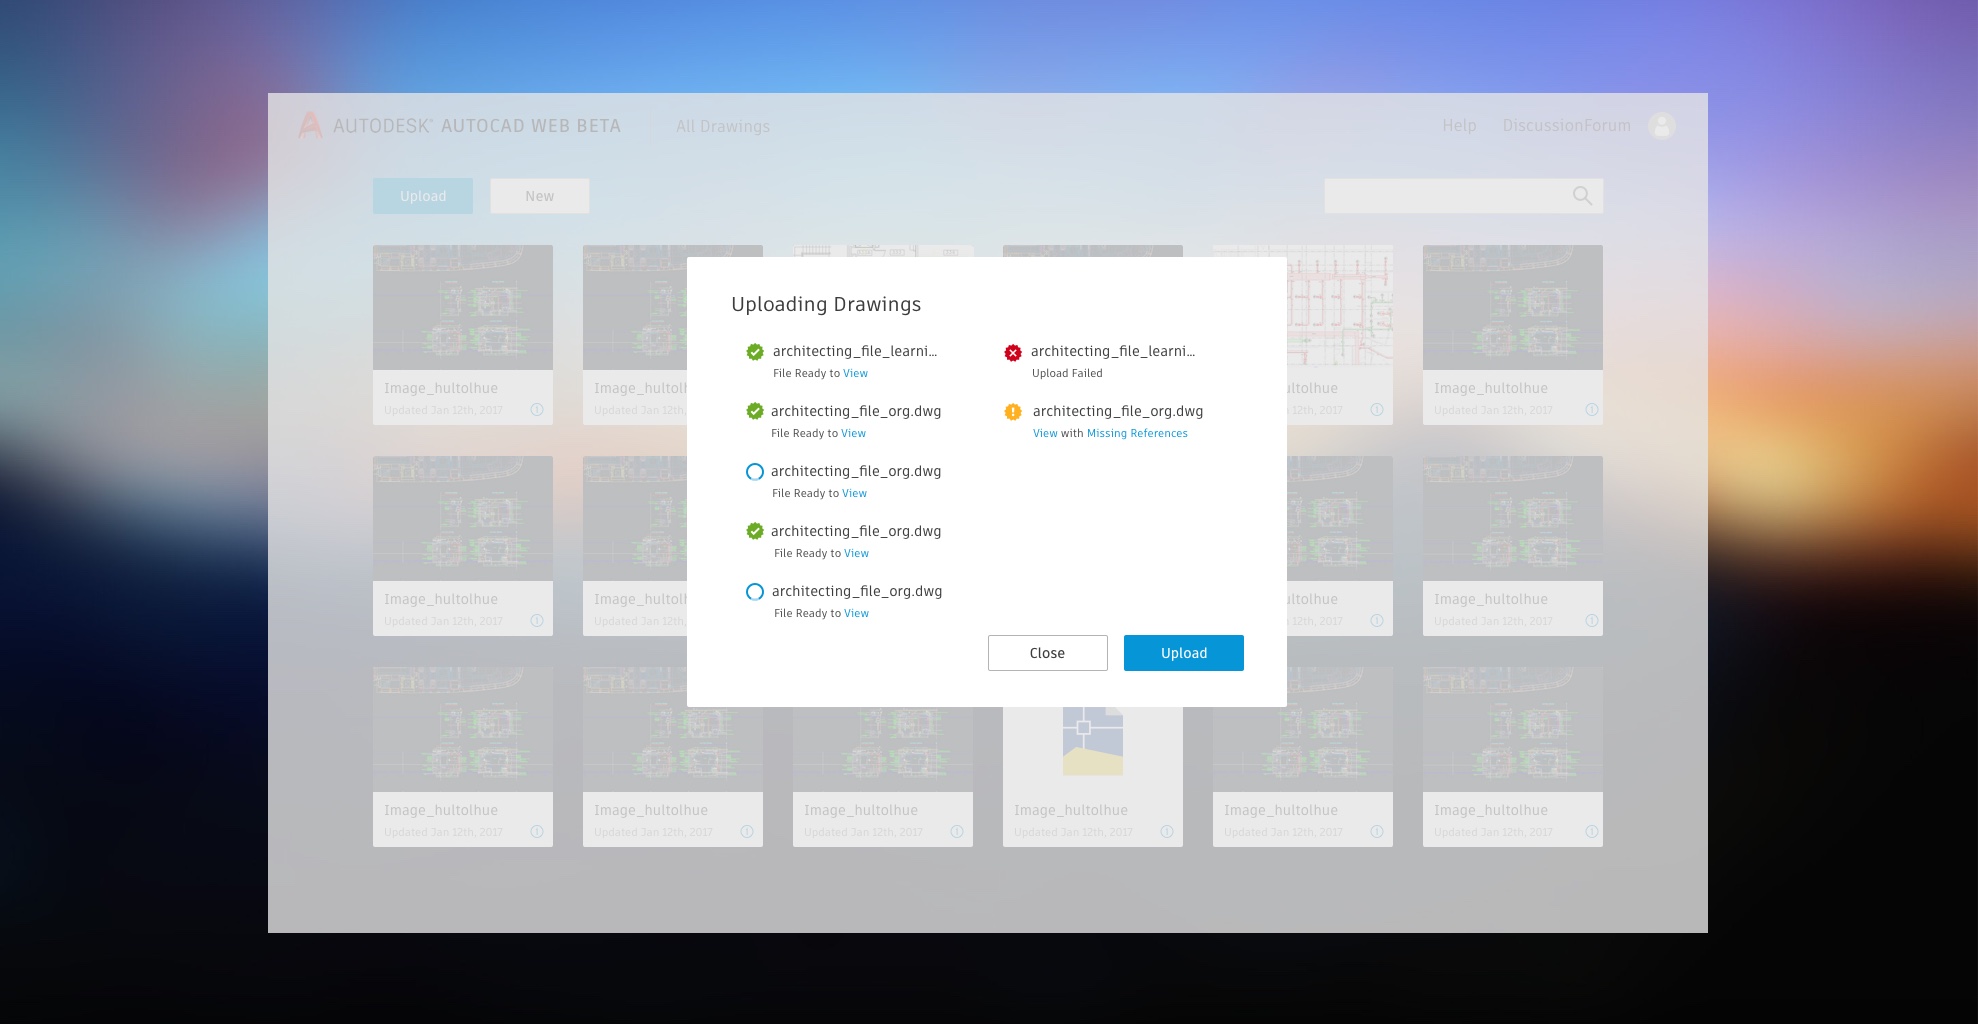
Task: Click the Upload button above the drawings grid
Action: click(423, 196)
